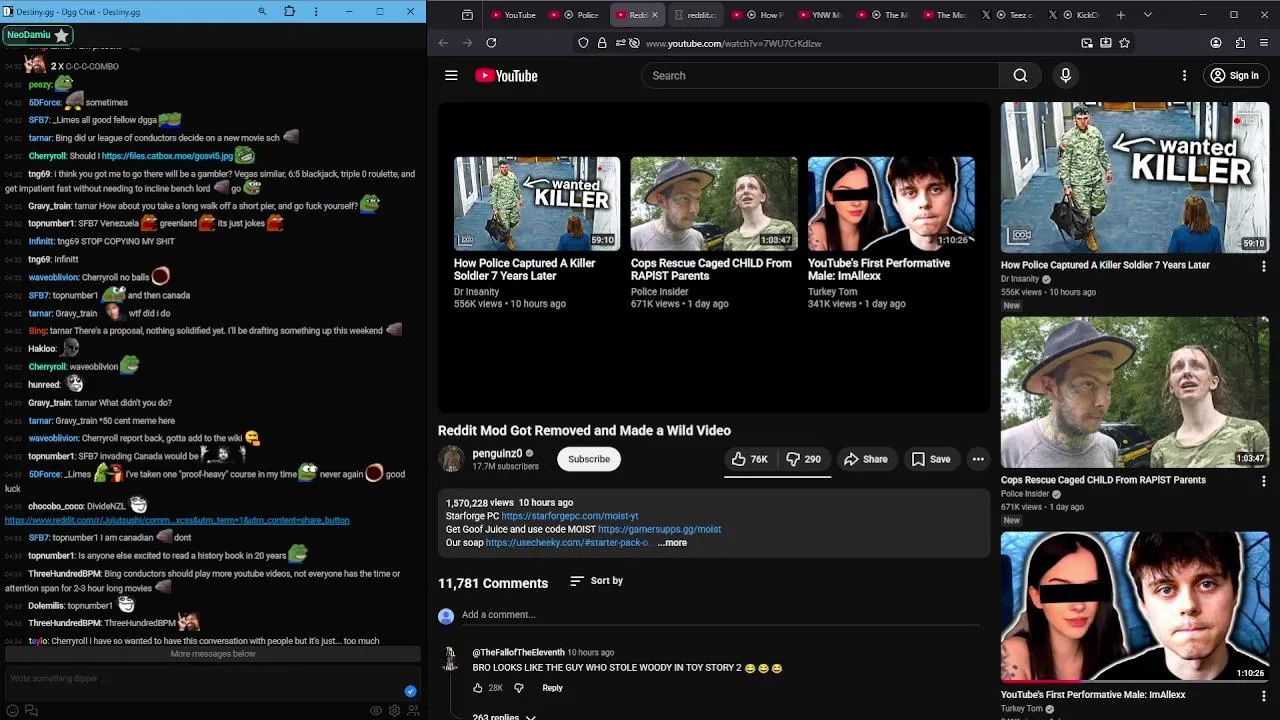Open chat settings gear in Destiny.gg
This screenshot has height=720, width=1280.
pyautogui.click(x=394, y=711)
